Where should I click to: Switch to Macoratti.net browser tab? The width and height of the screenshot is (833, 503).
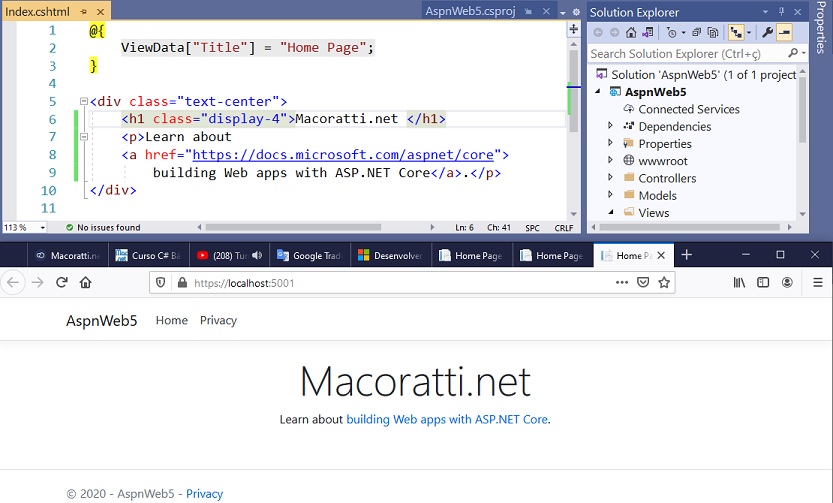[x=68, y=255]
